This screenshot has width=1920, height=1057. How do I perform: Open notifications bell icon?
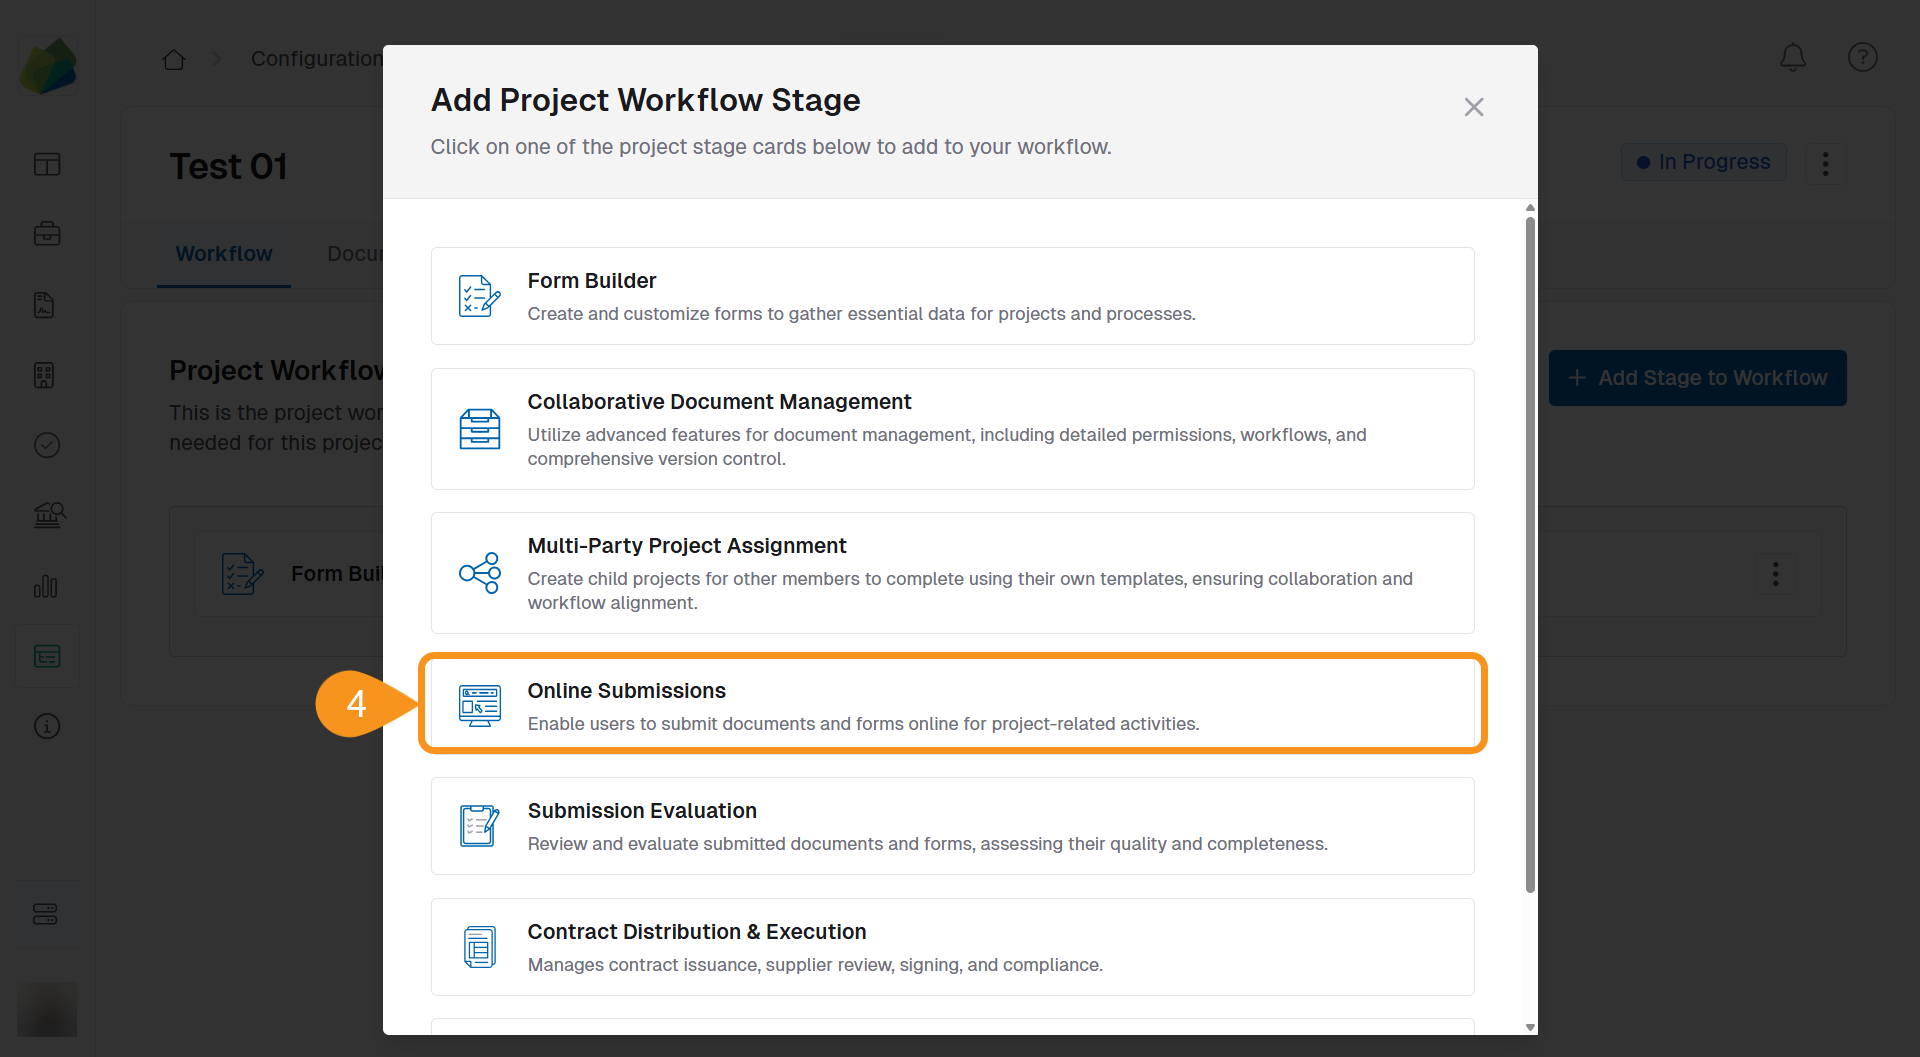[1792, 58]
